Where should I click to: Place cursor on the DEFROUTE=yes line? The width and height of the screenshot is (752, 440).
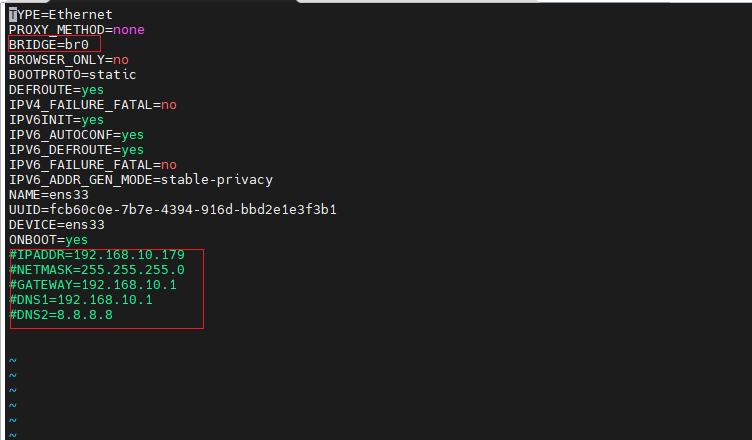56,90
